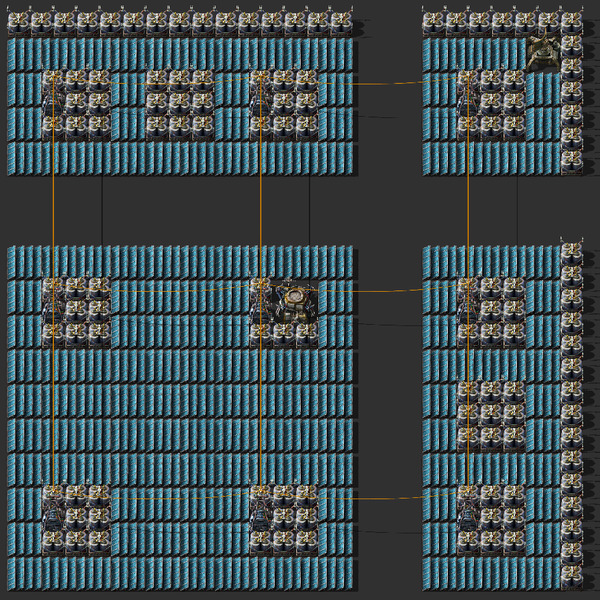The width and height of the screenshot is (600, 600).
Task: Select center accumulator of lower-right substation-free cluster
Action: coord(491,412)
